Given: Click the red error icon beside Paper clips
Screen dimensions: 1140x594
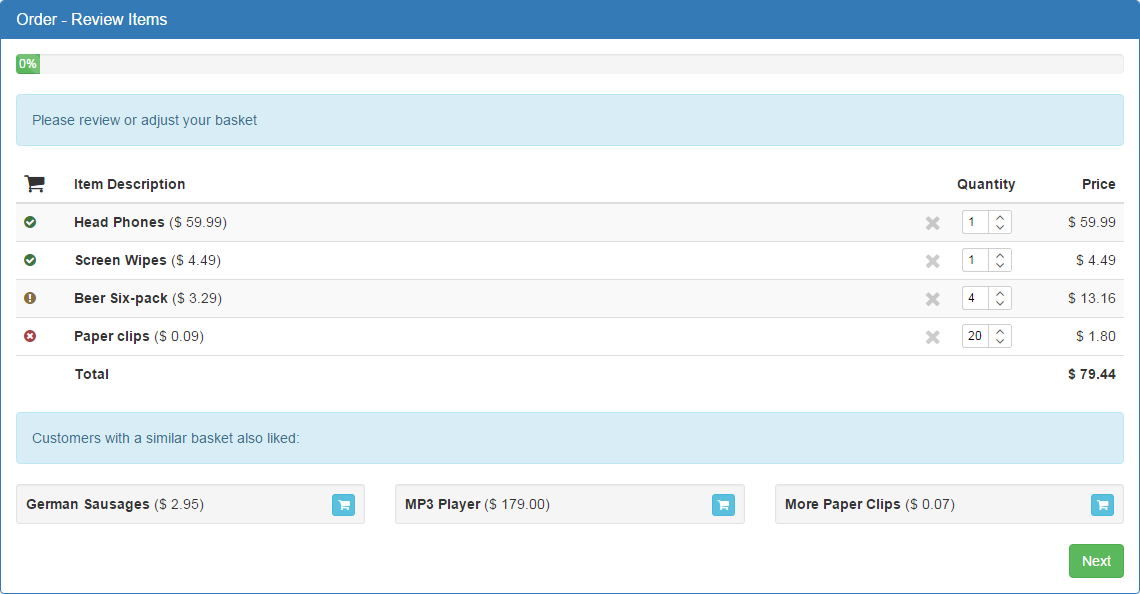Looking at the screenshot, I should pyautogui.click(x=30, y=336).
